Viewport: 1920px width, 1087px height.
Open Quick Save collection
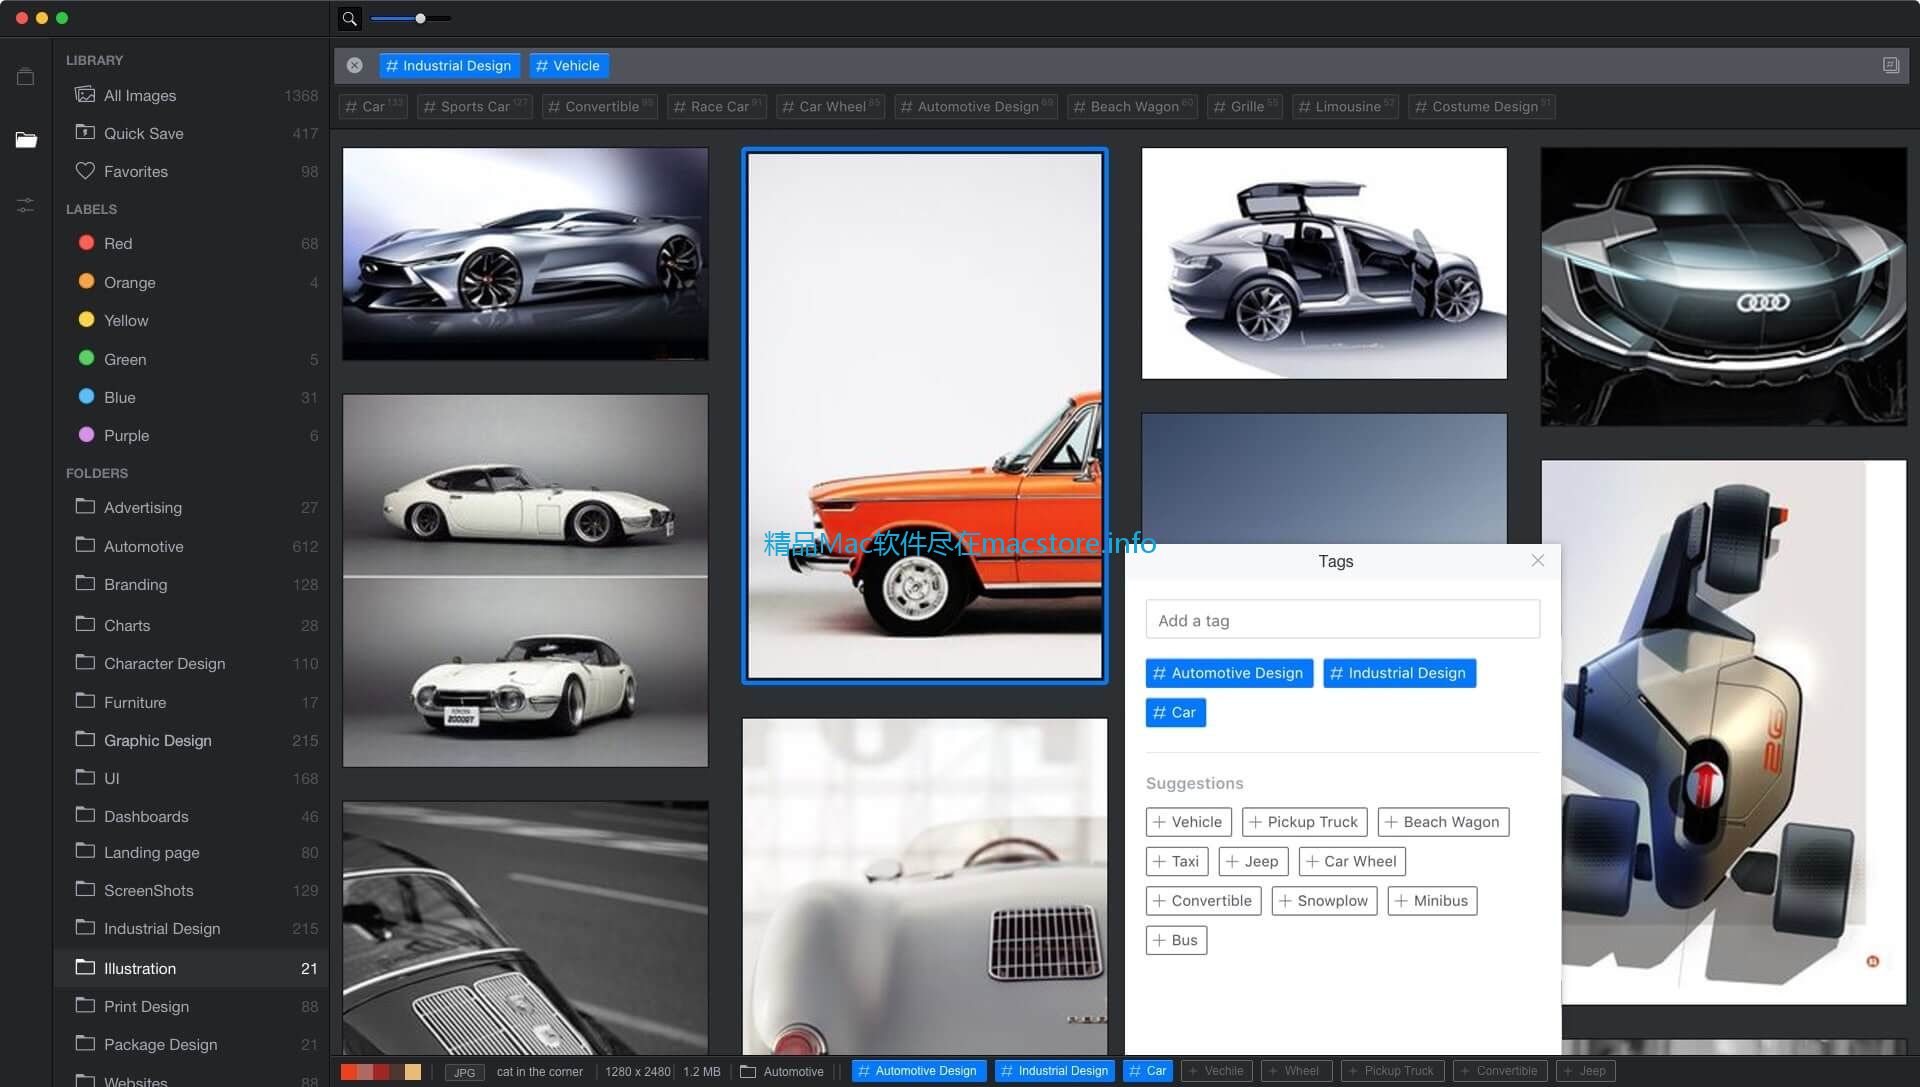click(x=192, y=133)
